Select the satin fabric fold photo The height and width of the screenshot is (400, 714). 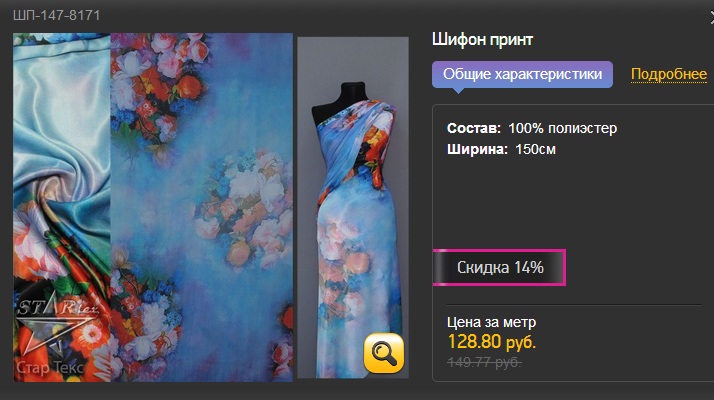coord(61,207)
